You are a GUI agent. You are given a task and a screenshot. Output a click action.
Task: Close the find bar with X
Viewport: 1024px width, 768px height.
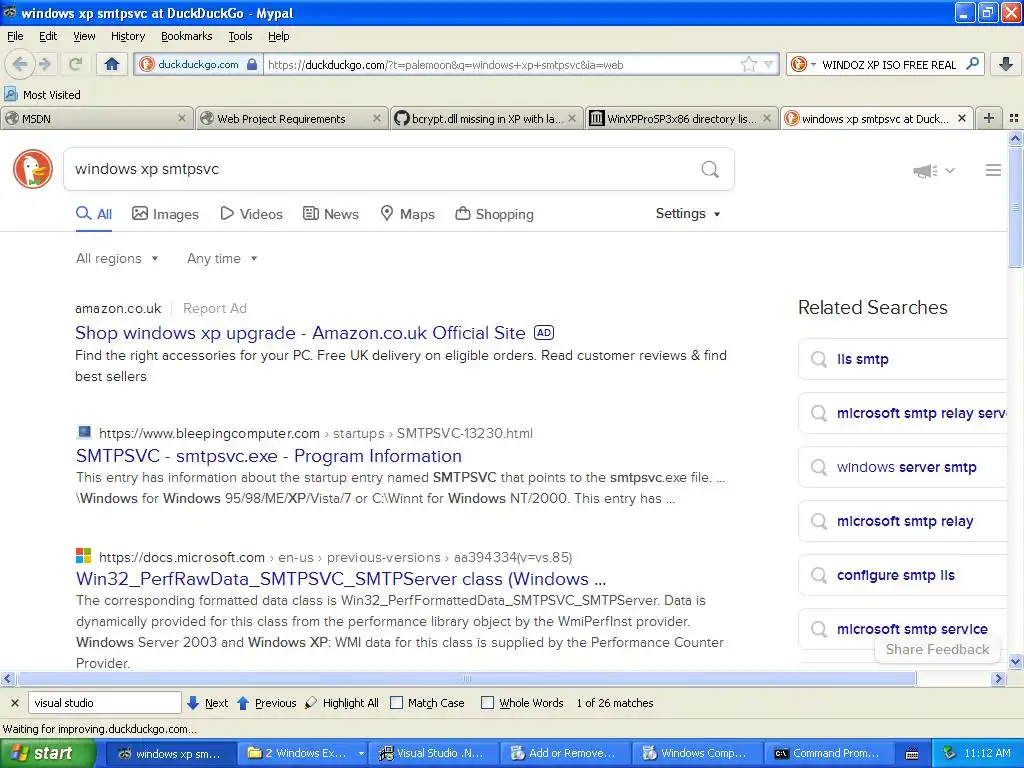14,703
